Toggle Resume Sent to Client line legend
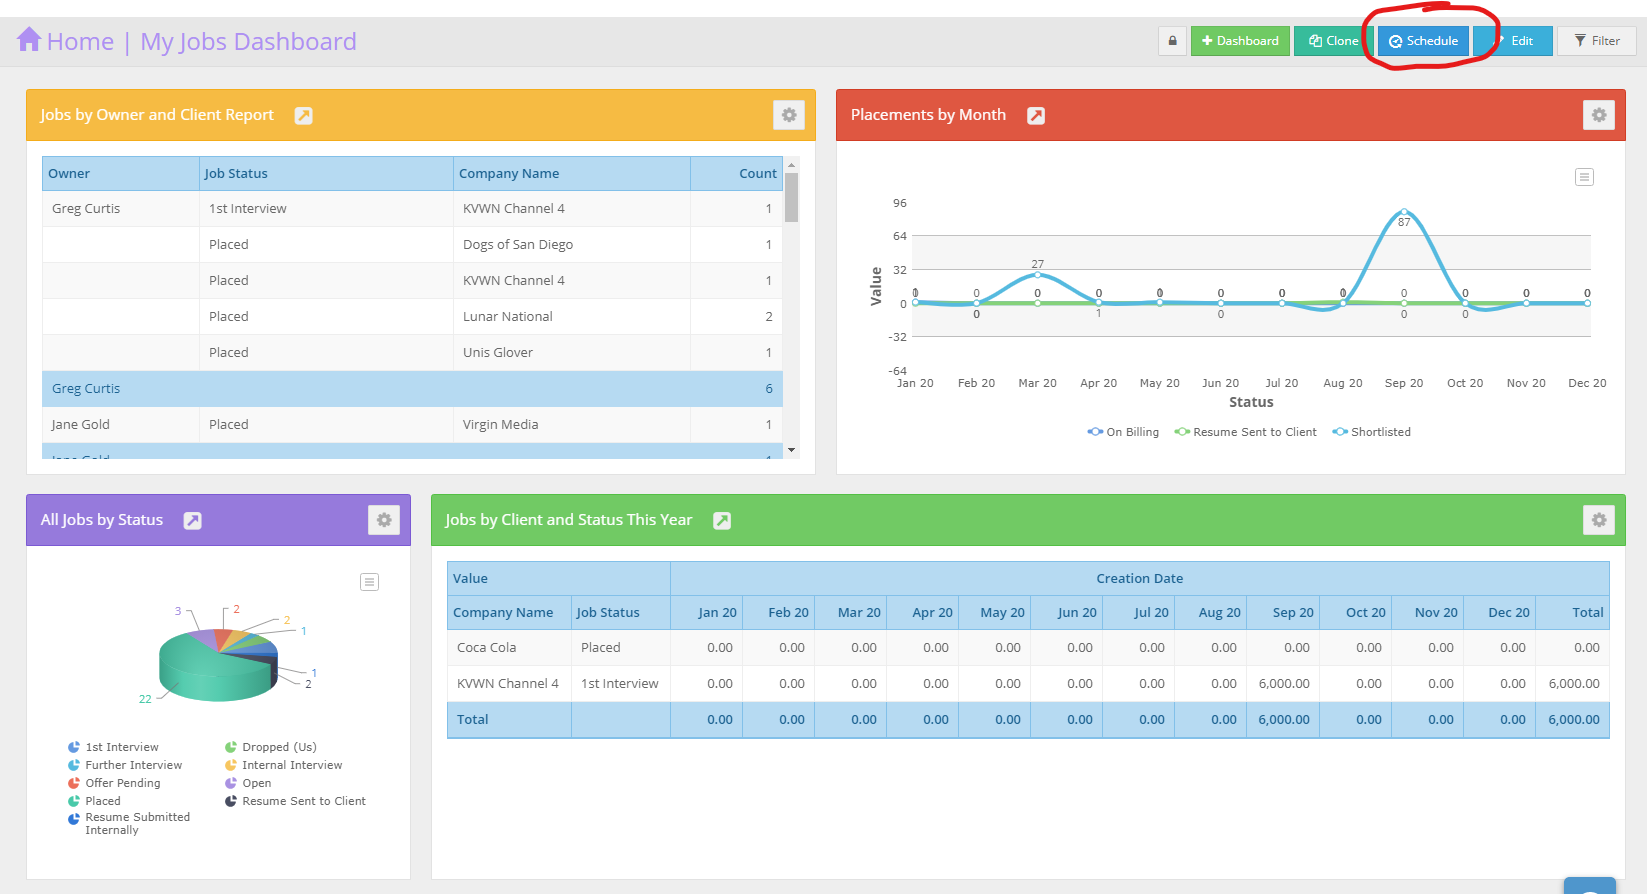 tap(1246, 432)
